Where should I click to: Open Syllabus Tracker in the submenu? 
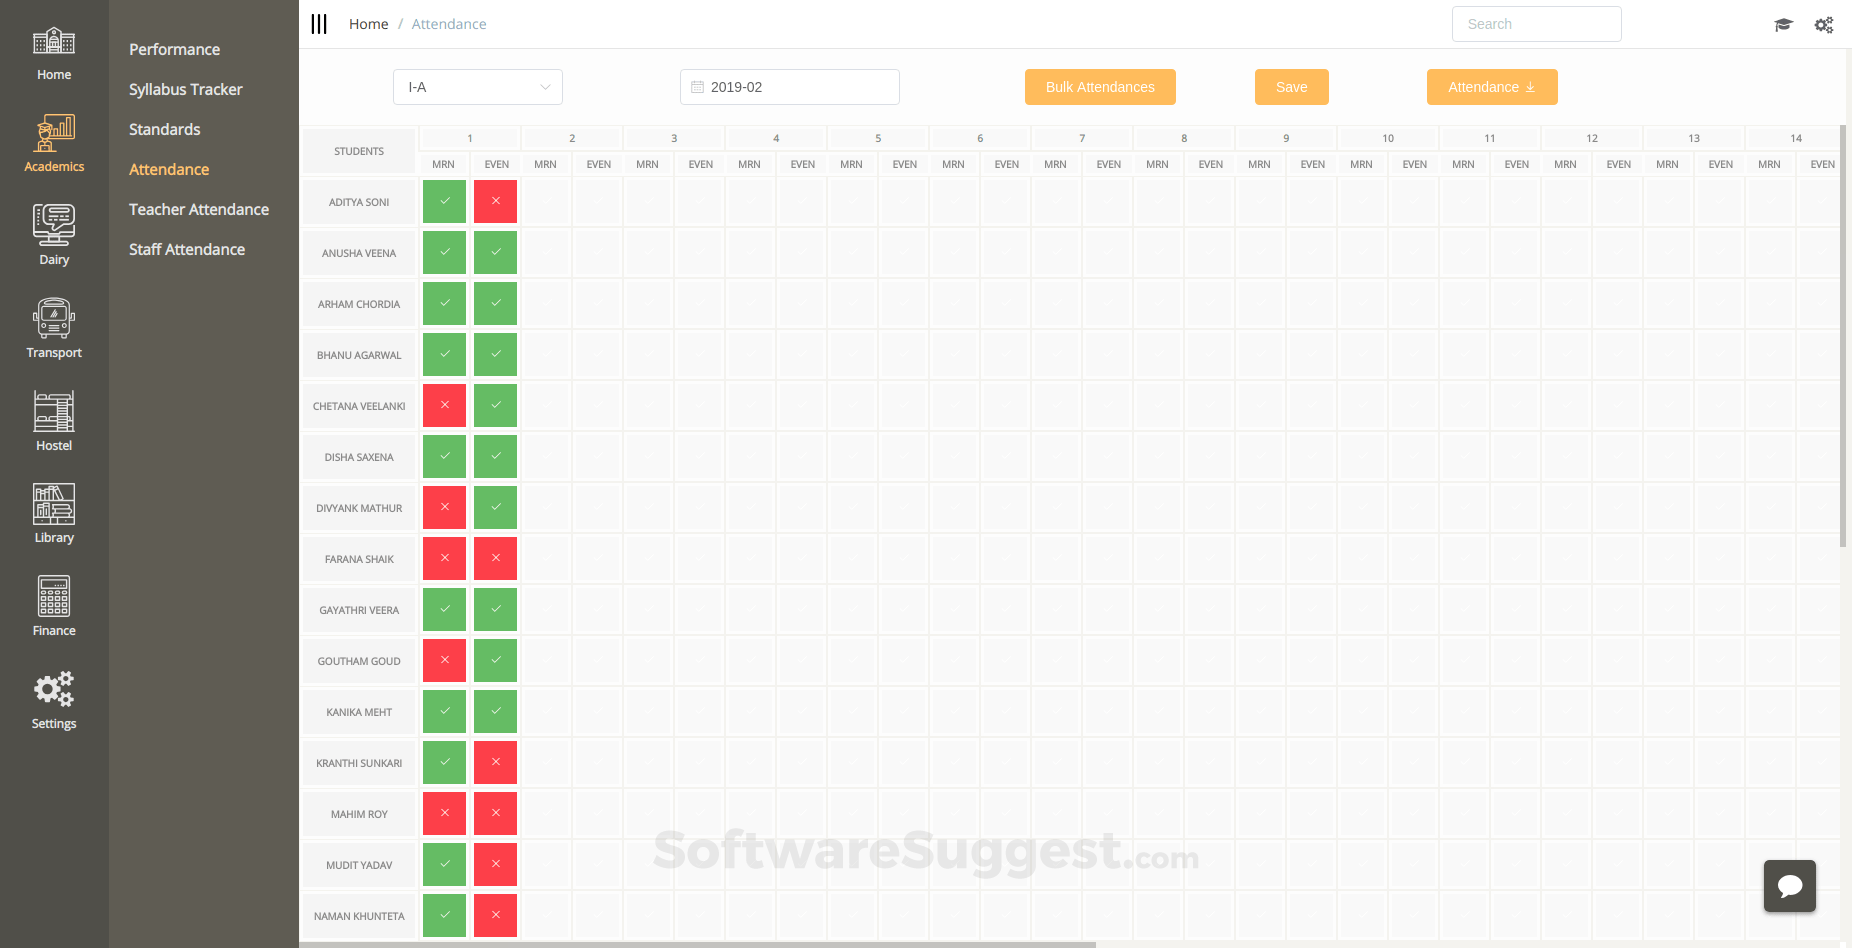(186, 89)
